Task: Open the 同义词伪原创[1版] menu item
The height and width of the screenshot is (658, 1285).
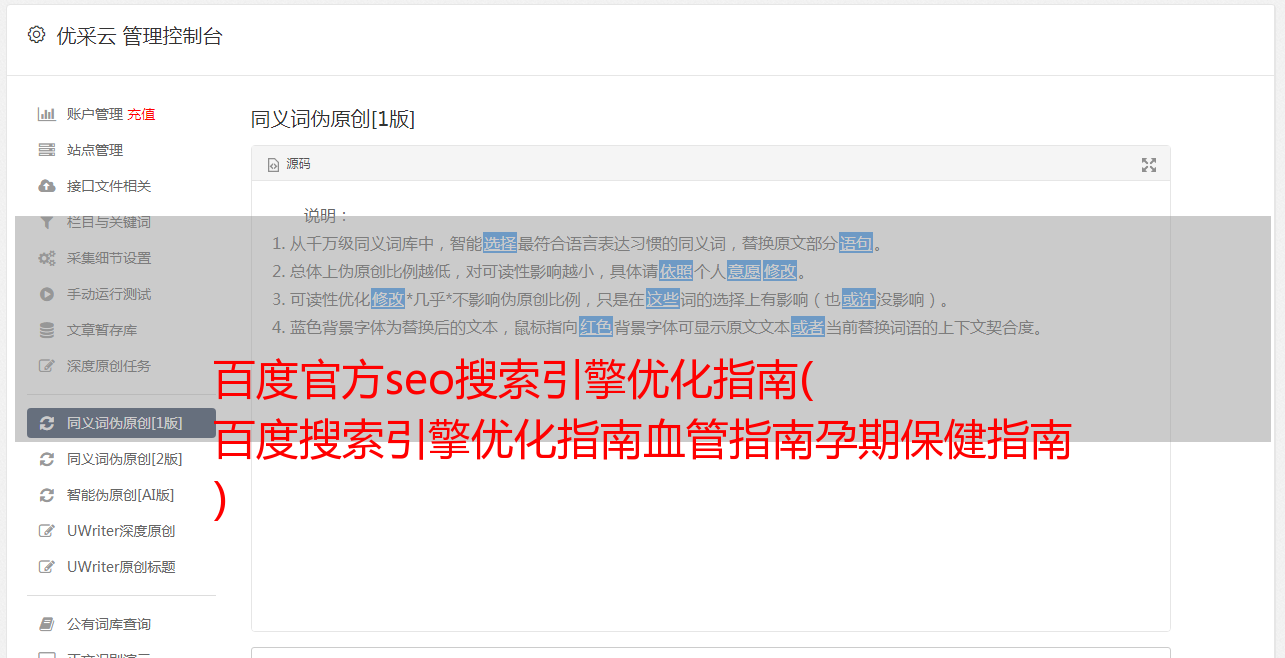Action: click(x=121, y=423)
